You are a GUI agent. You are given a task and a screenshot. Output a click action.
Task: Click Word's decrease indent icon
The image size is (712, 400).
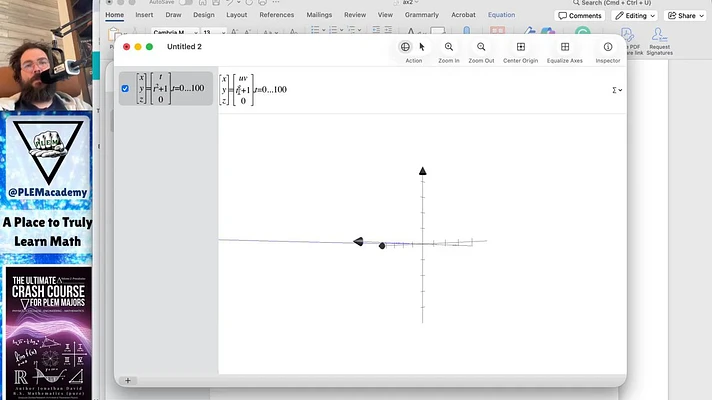click(376, 30)
